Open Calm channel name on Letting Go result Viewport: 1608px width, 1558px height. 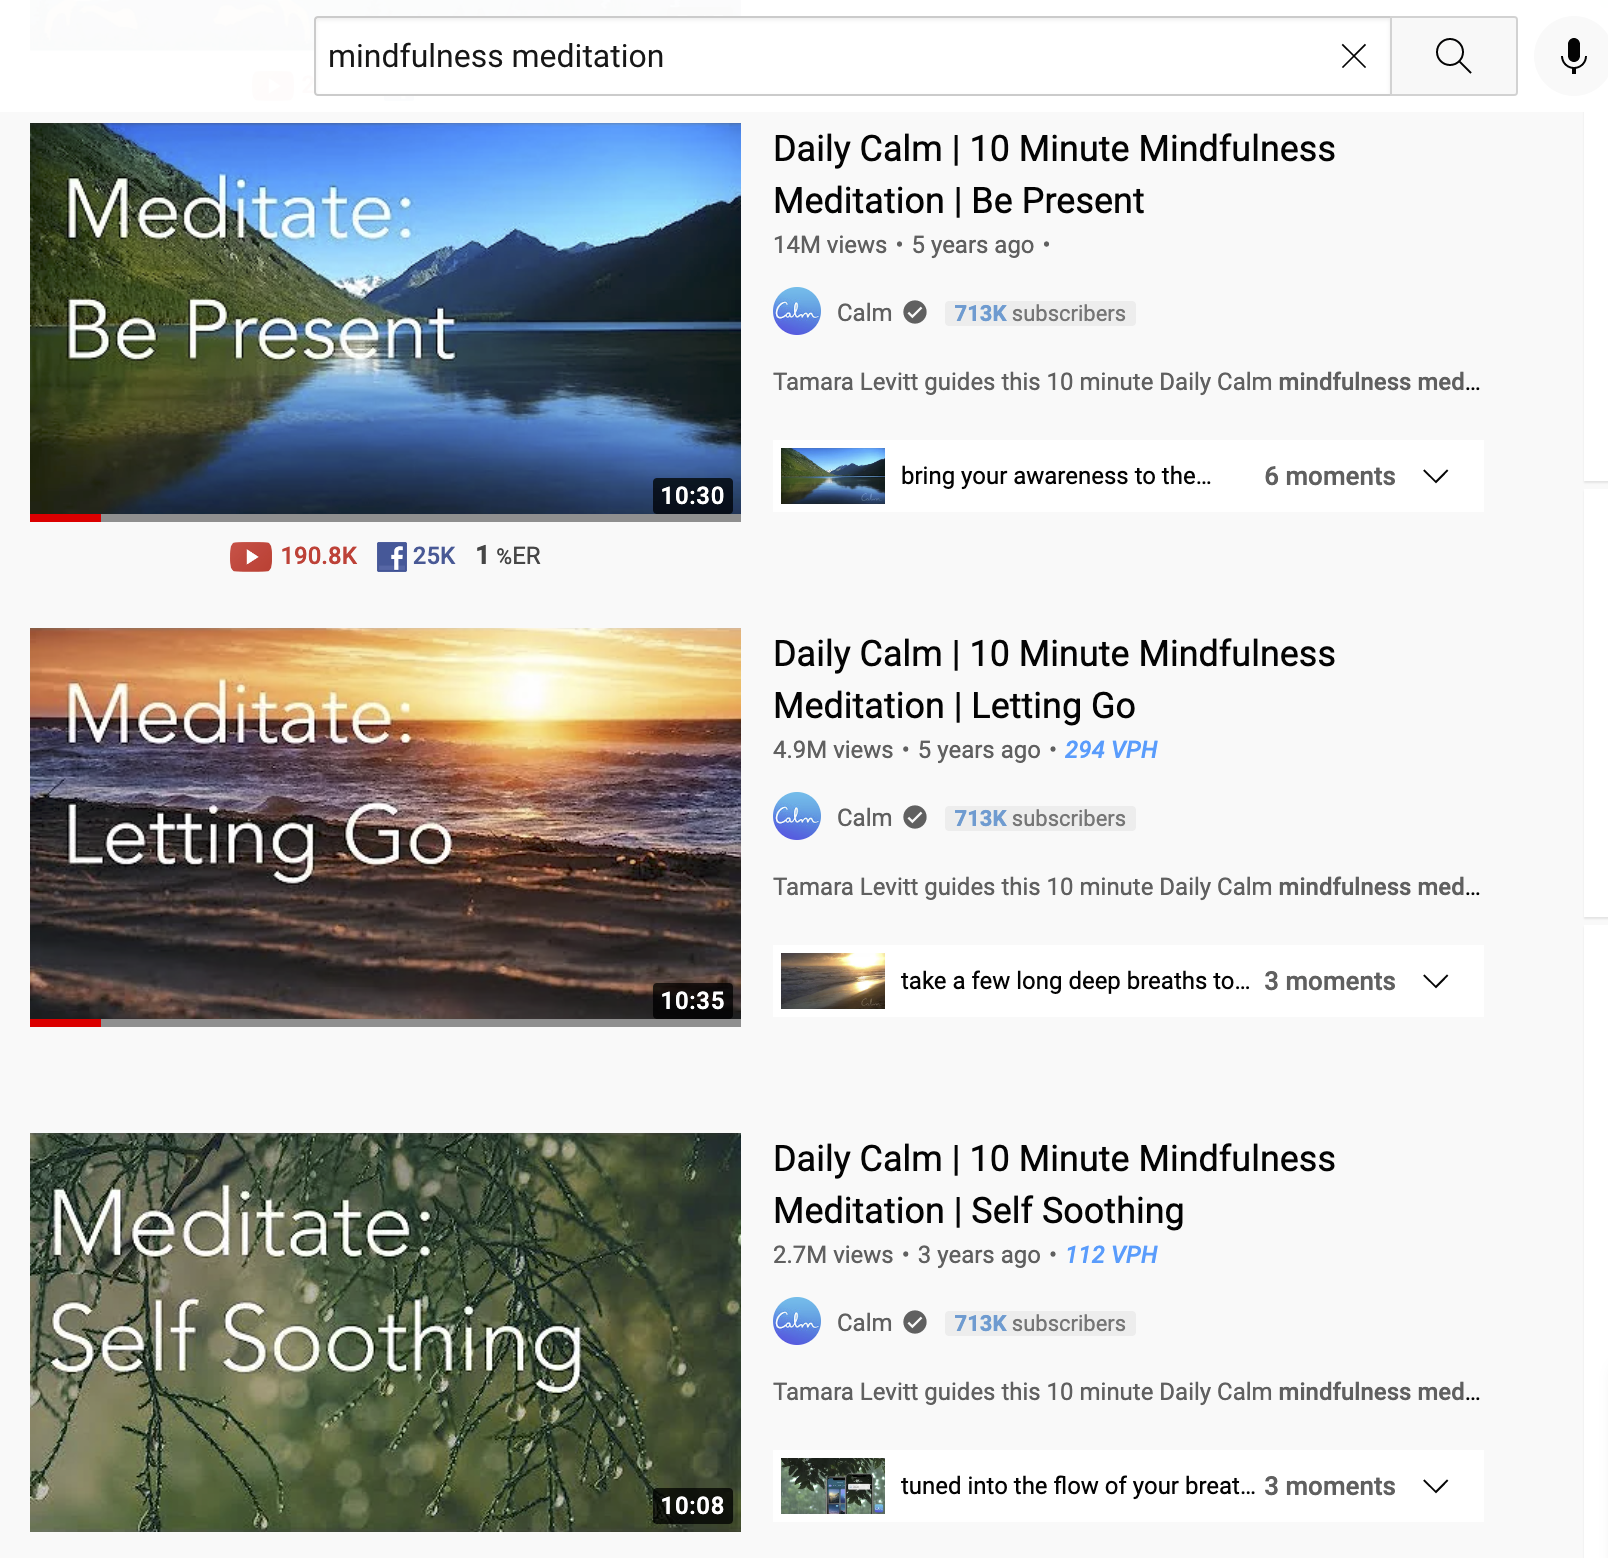point(864,818)
